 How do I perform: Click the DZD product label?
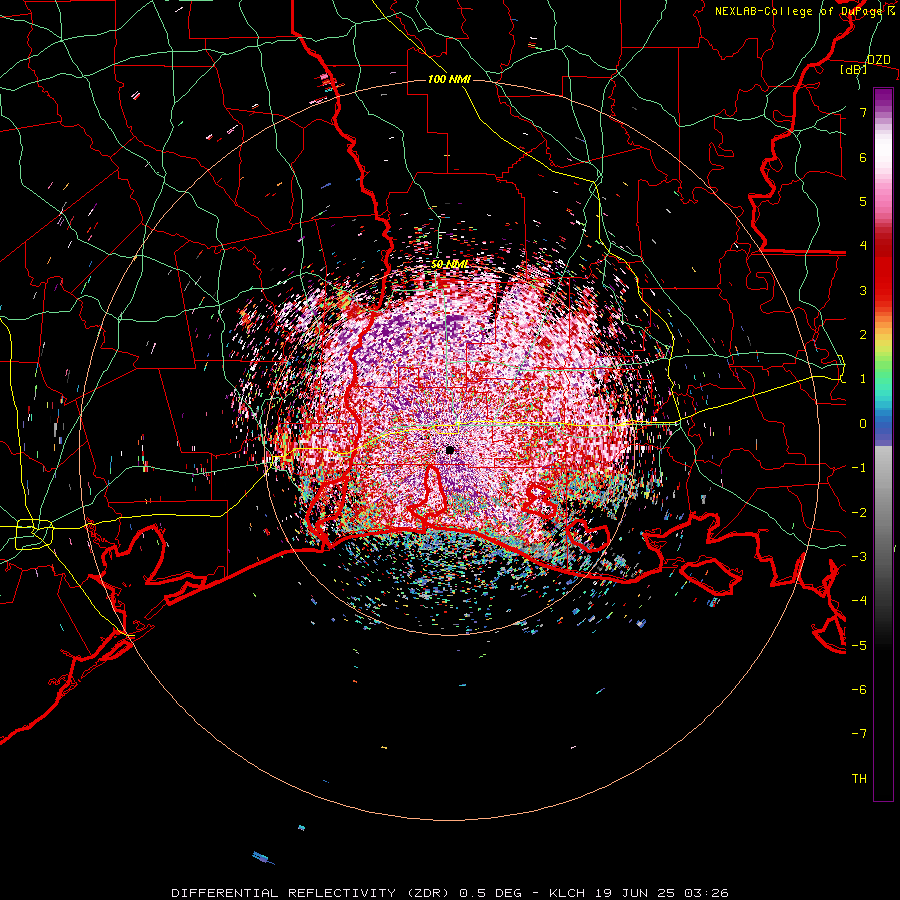878,60
